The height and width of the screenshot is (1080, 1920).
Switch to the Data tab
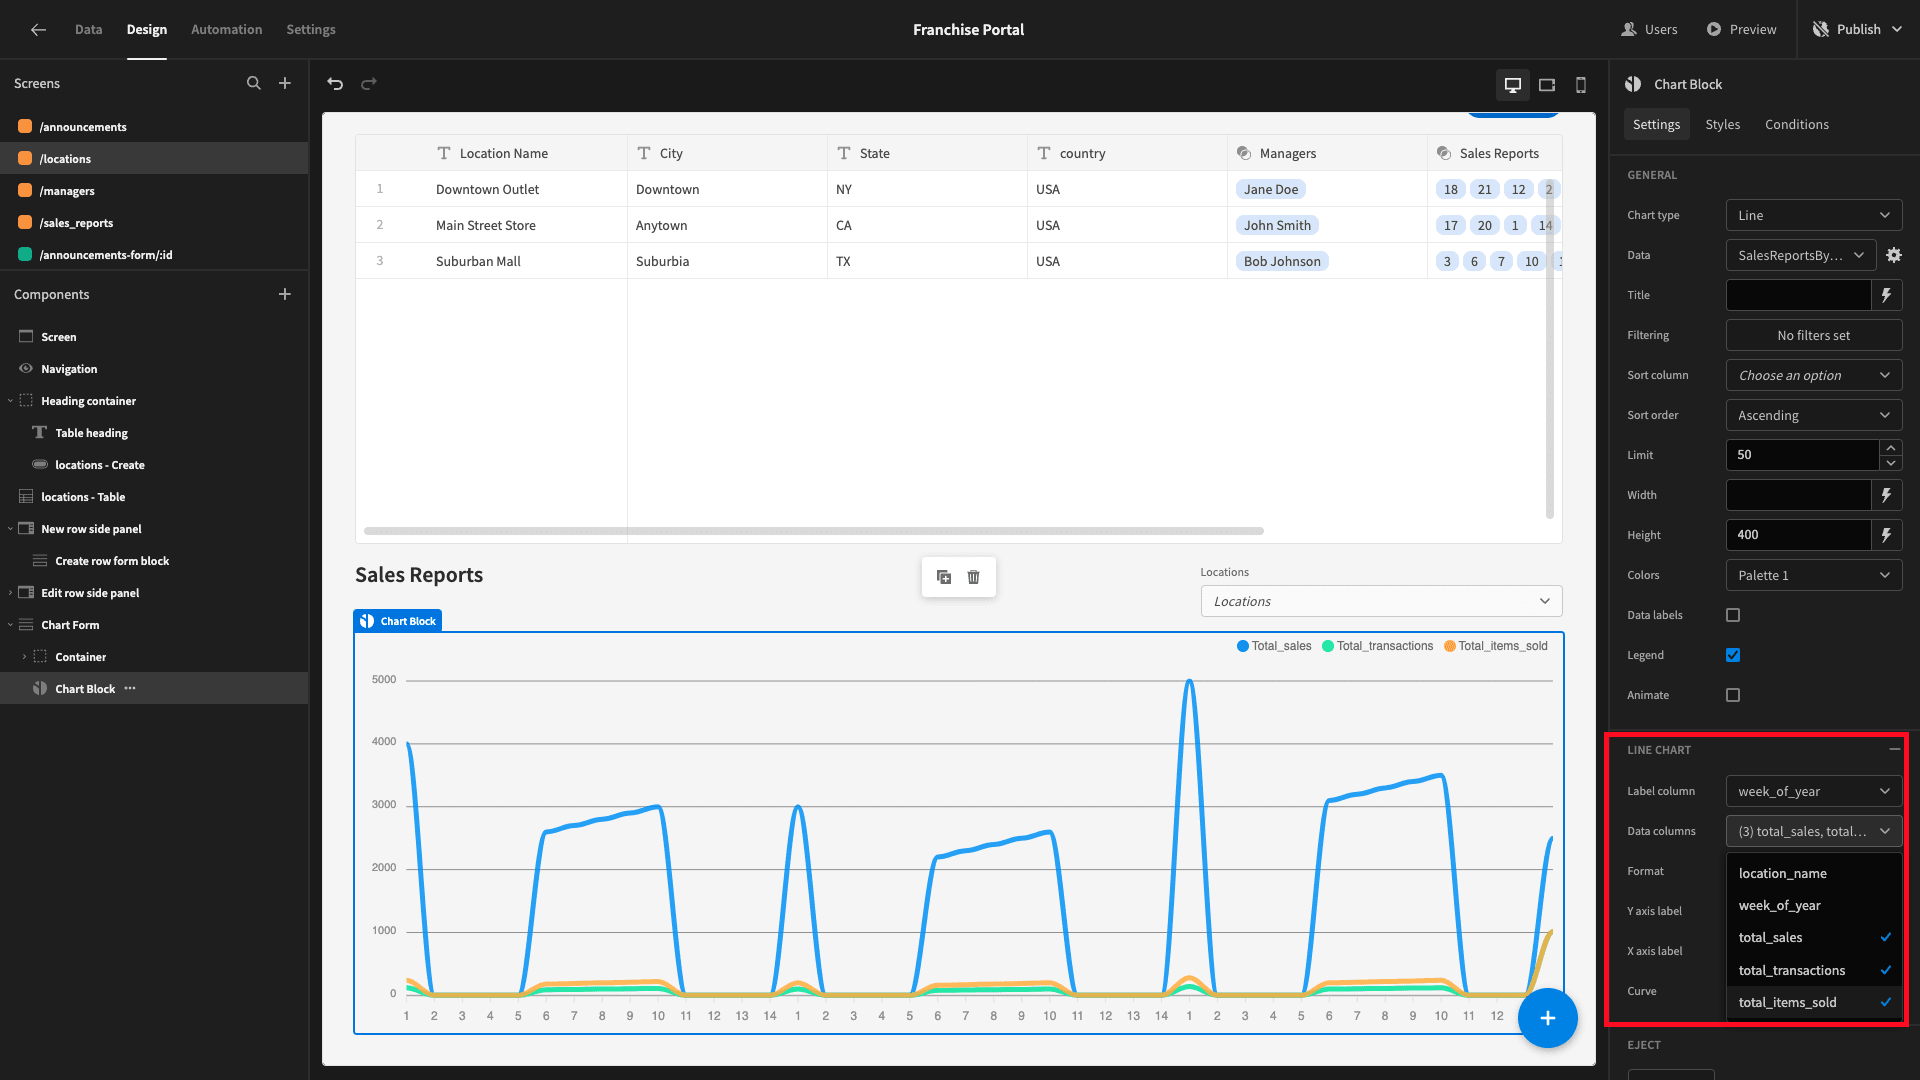(88, 29)
